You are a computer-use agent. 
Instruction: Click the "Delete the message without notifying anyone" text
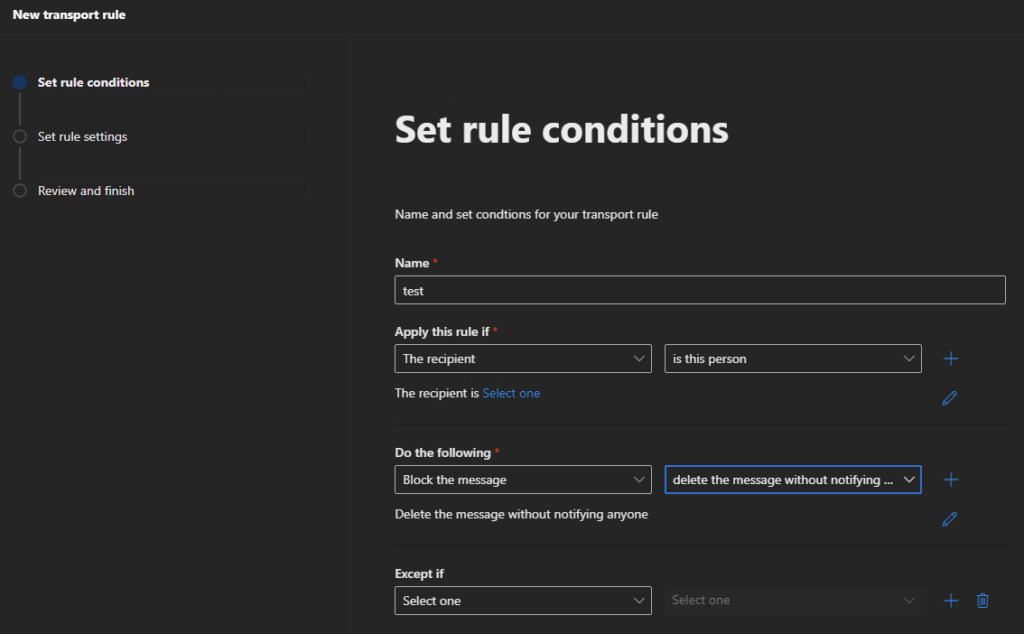pos(521,515)
